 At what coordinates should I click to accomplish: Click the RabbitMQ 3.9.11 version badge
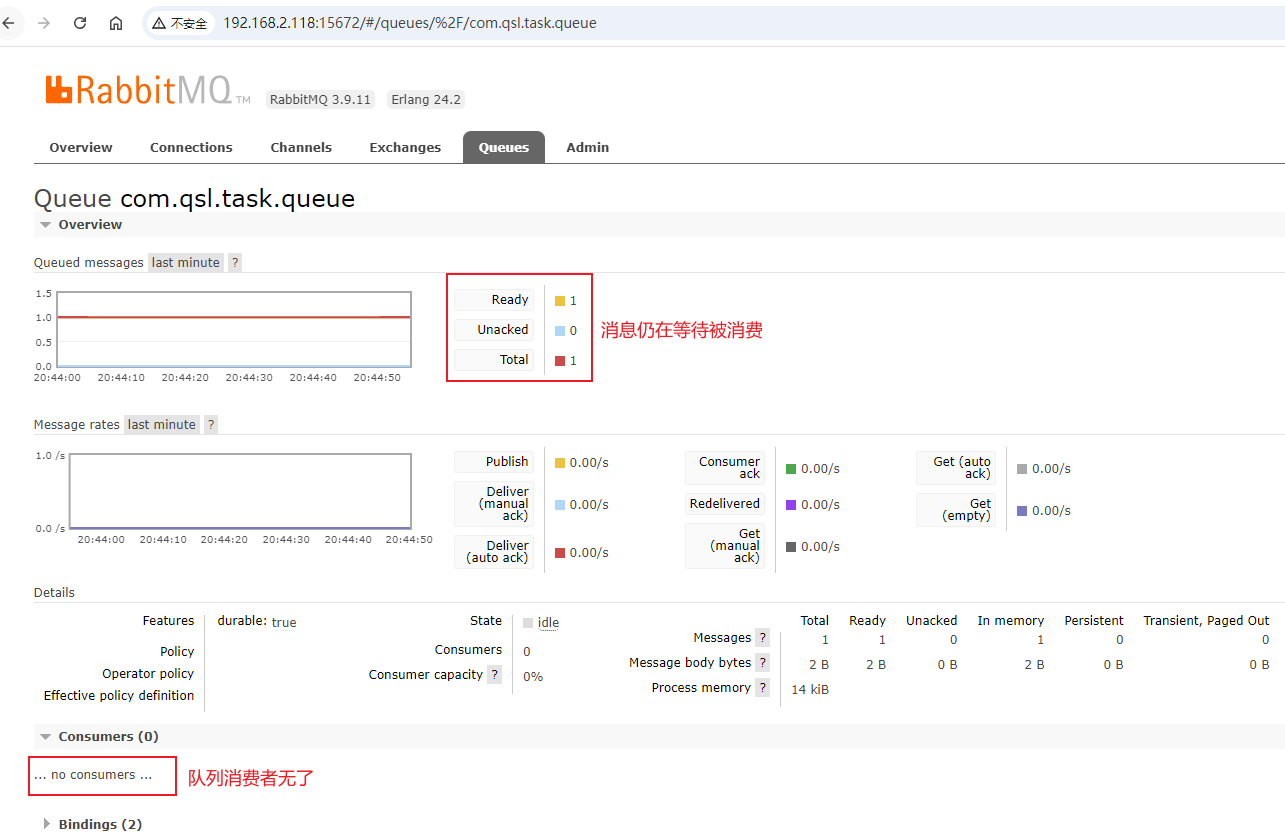click(321, 100)
